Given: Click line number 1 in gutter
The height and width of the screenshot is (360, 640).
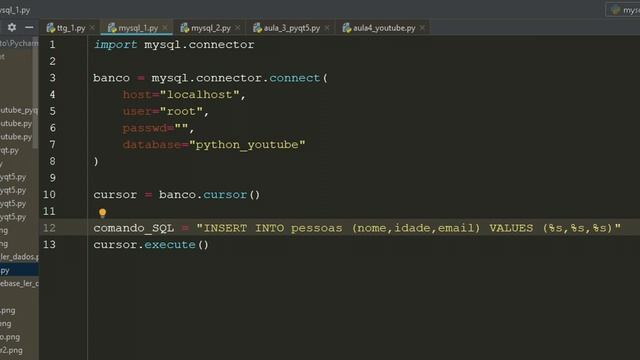Looking at the screenshot, I should coord(52,44).
